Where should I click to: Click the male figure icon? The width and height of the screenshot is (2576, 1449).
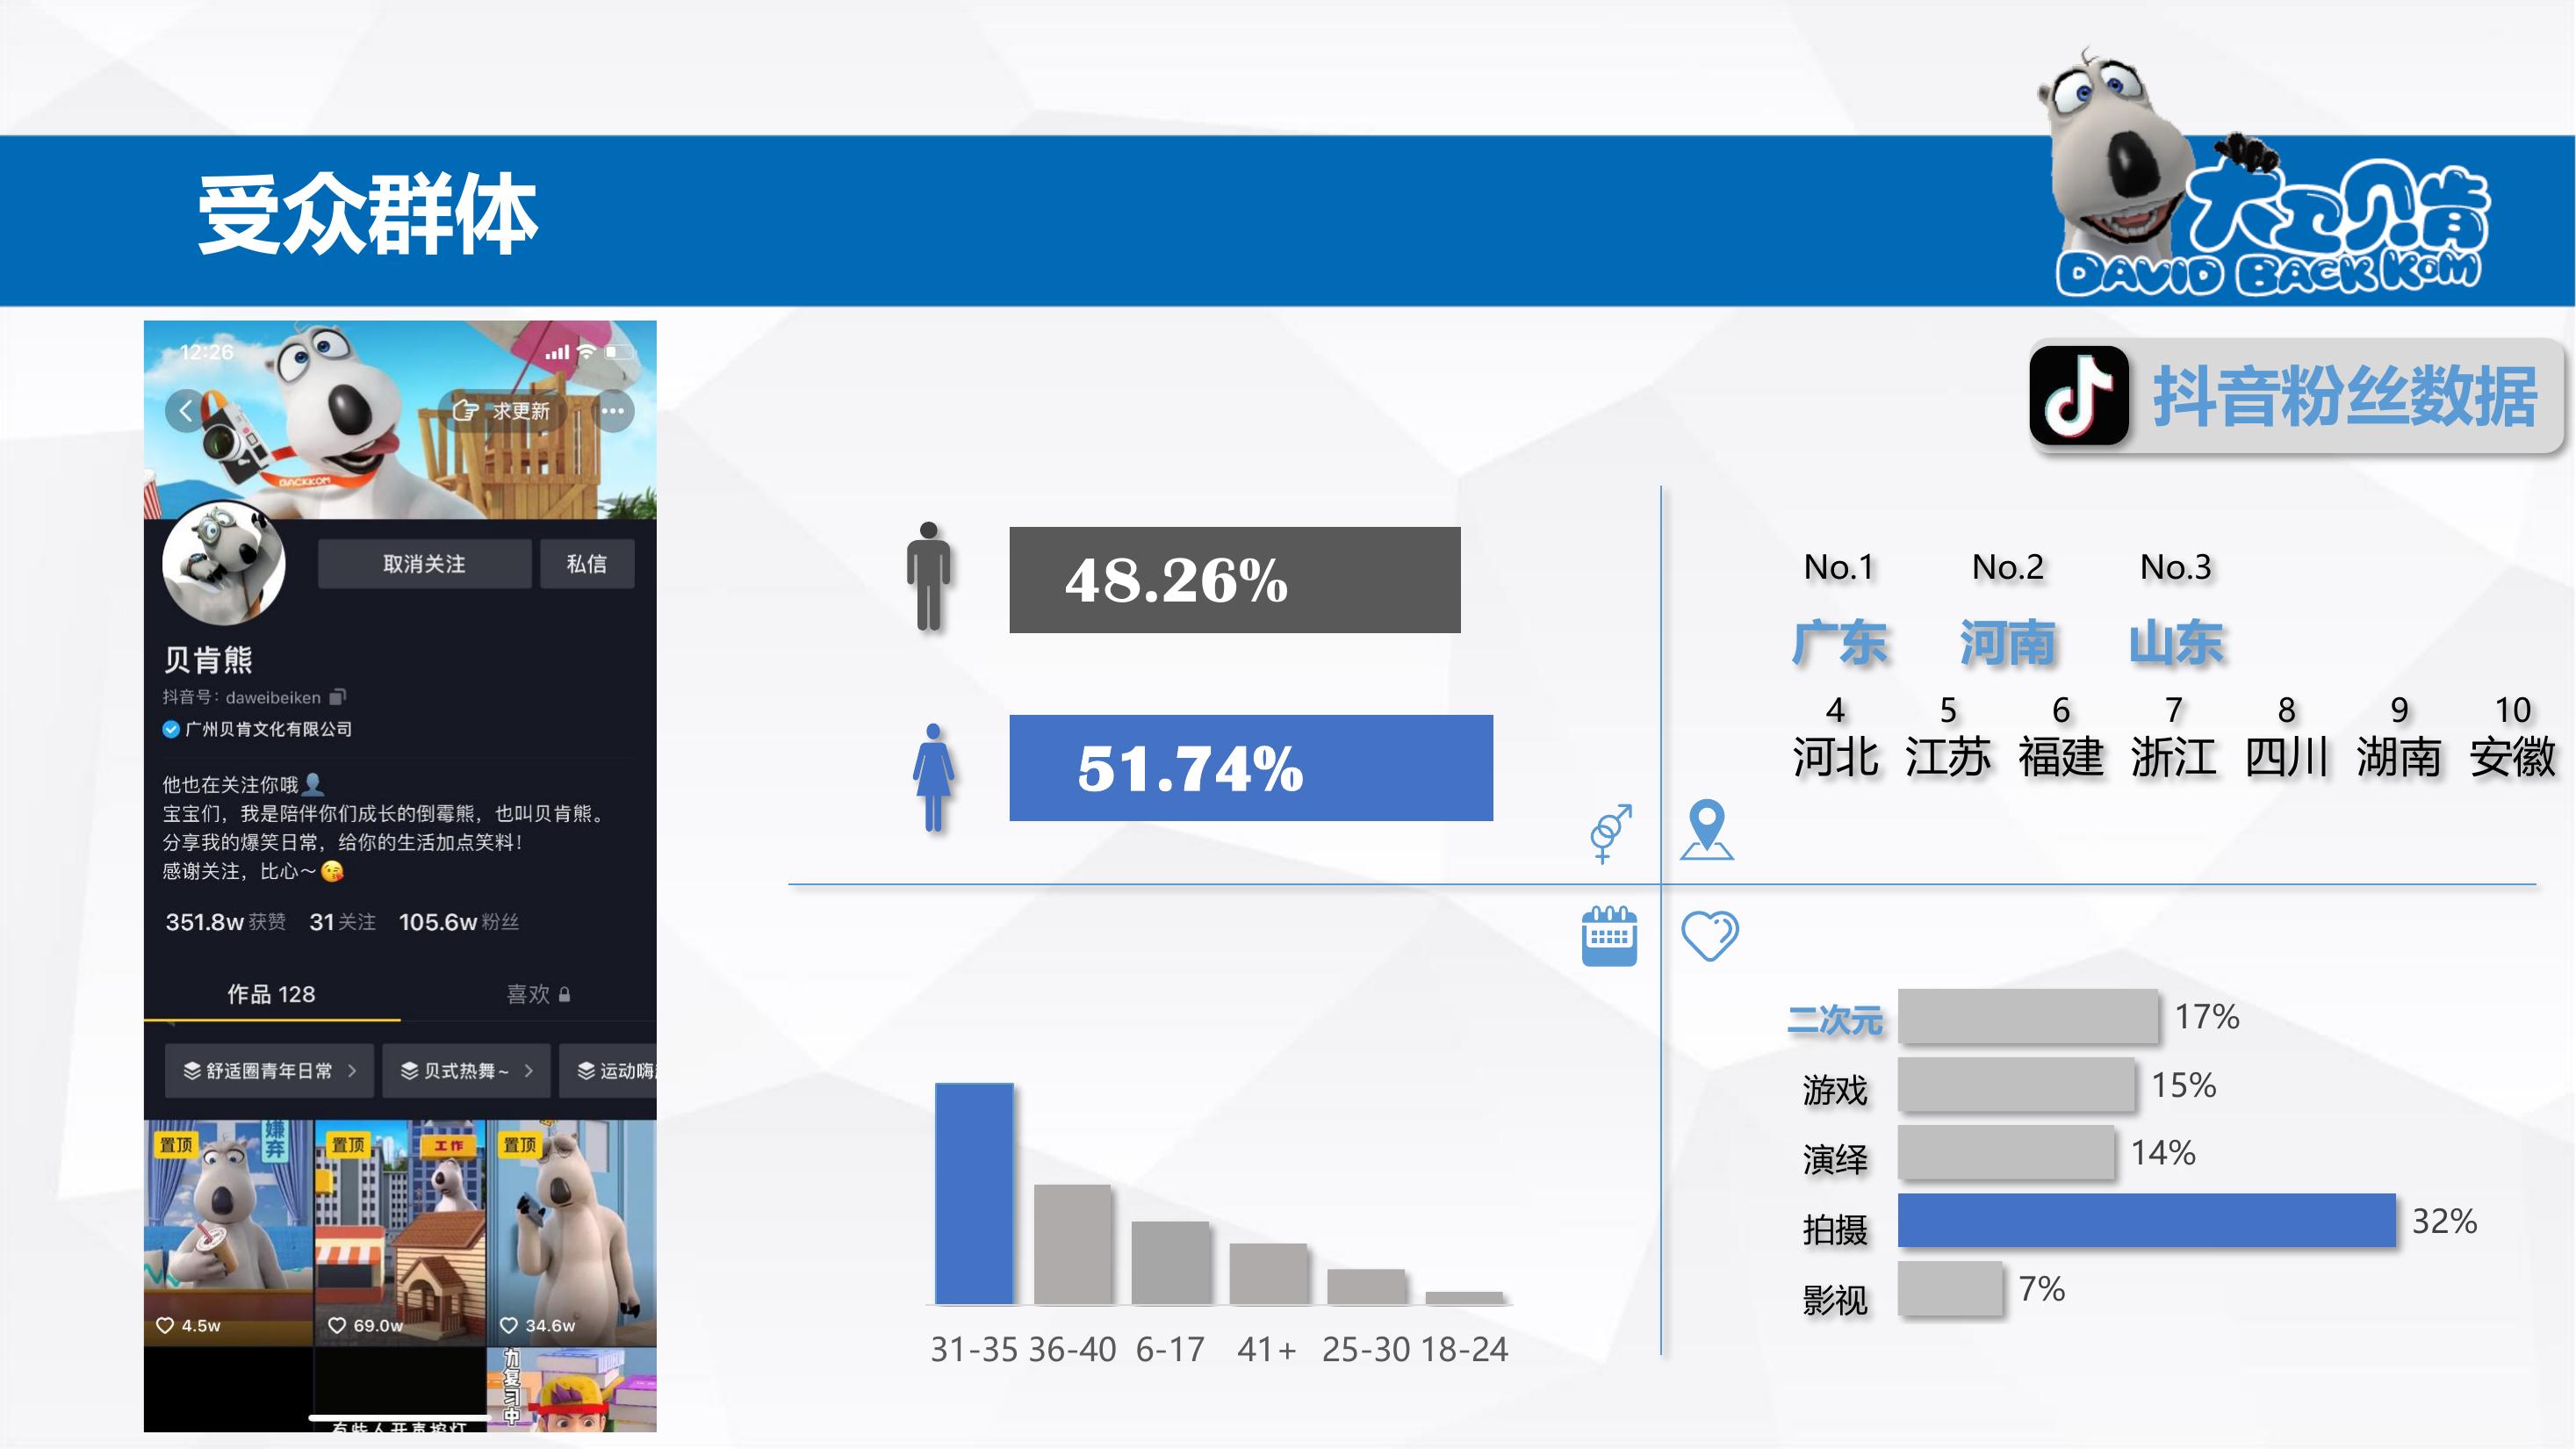(x=929, y=577)
